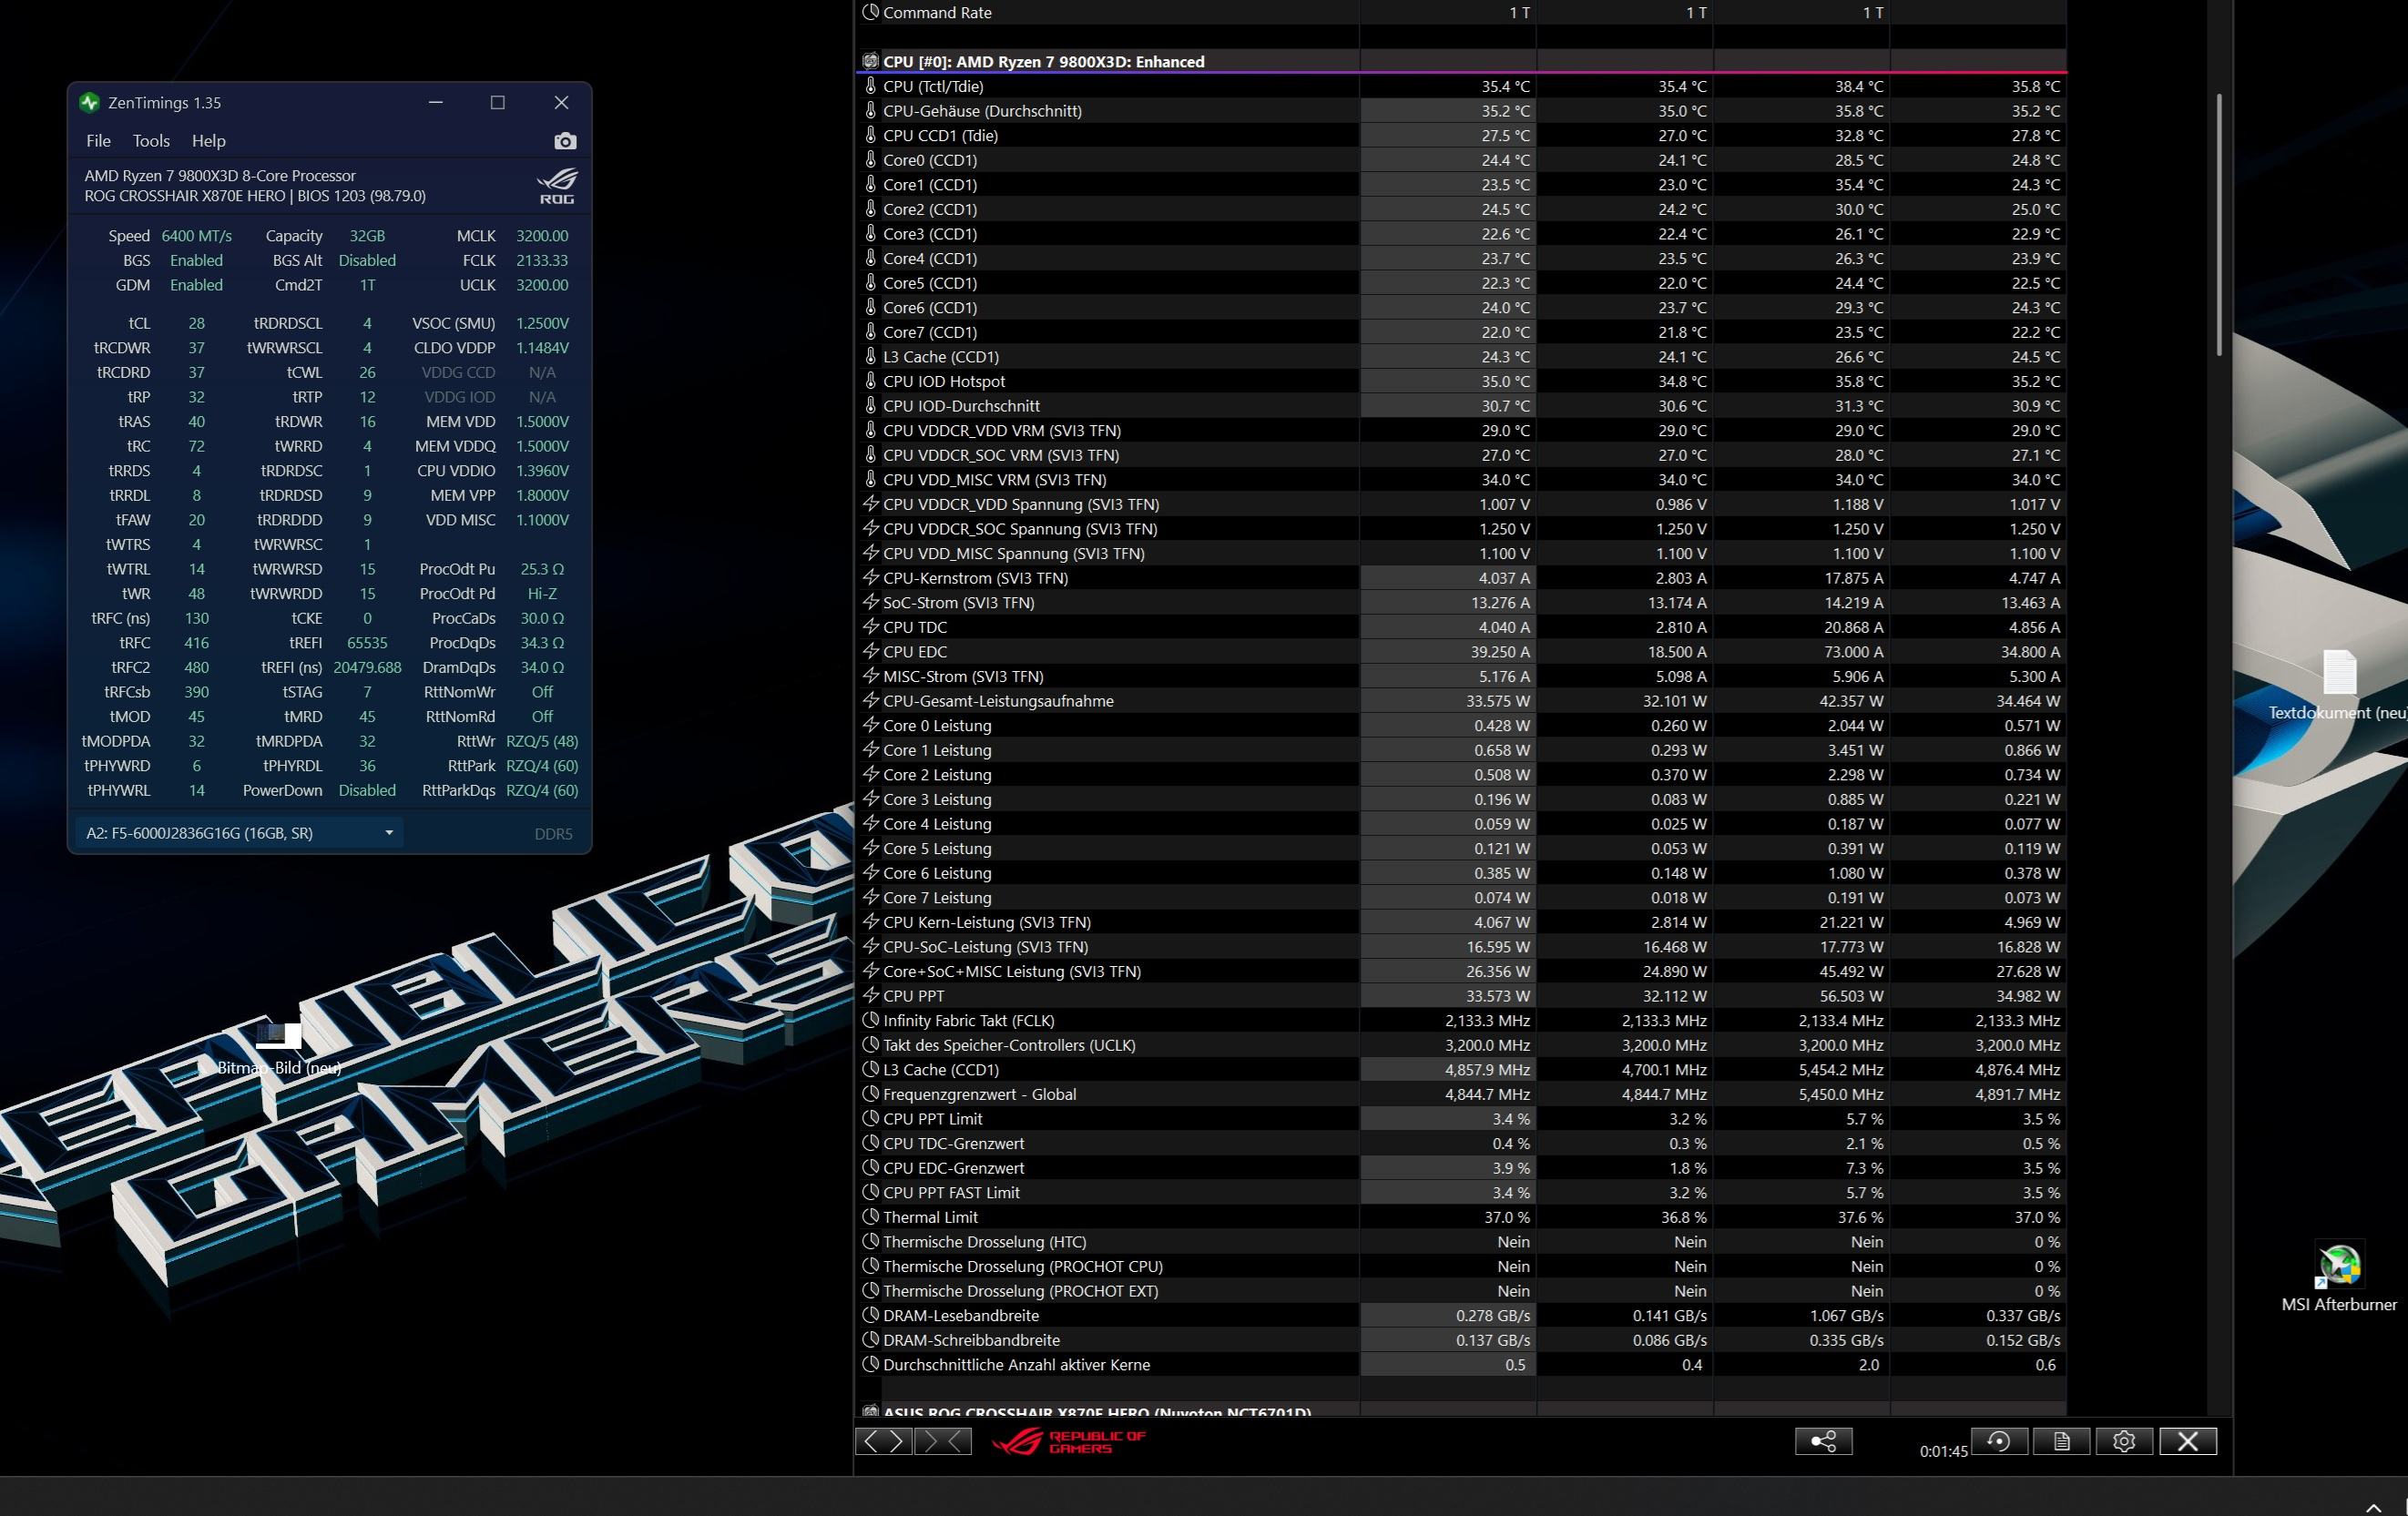This screenshot has height=1516, width=2408.
Task: Click the sensor list vertical scrollbar
Action: (2219, 225)
